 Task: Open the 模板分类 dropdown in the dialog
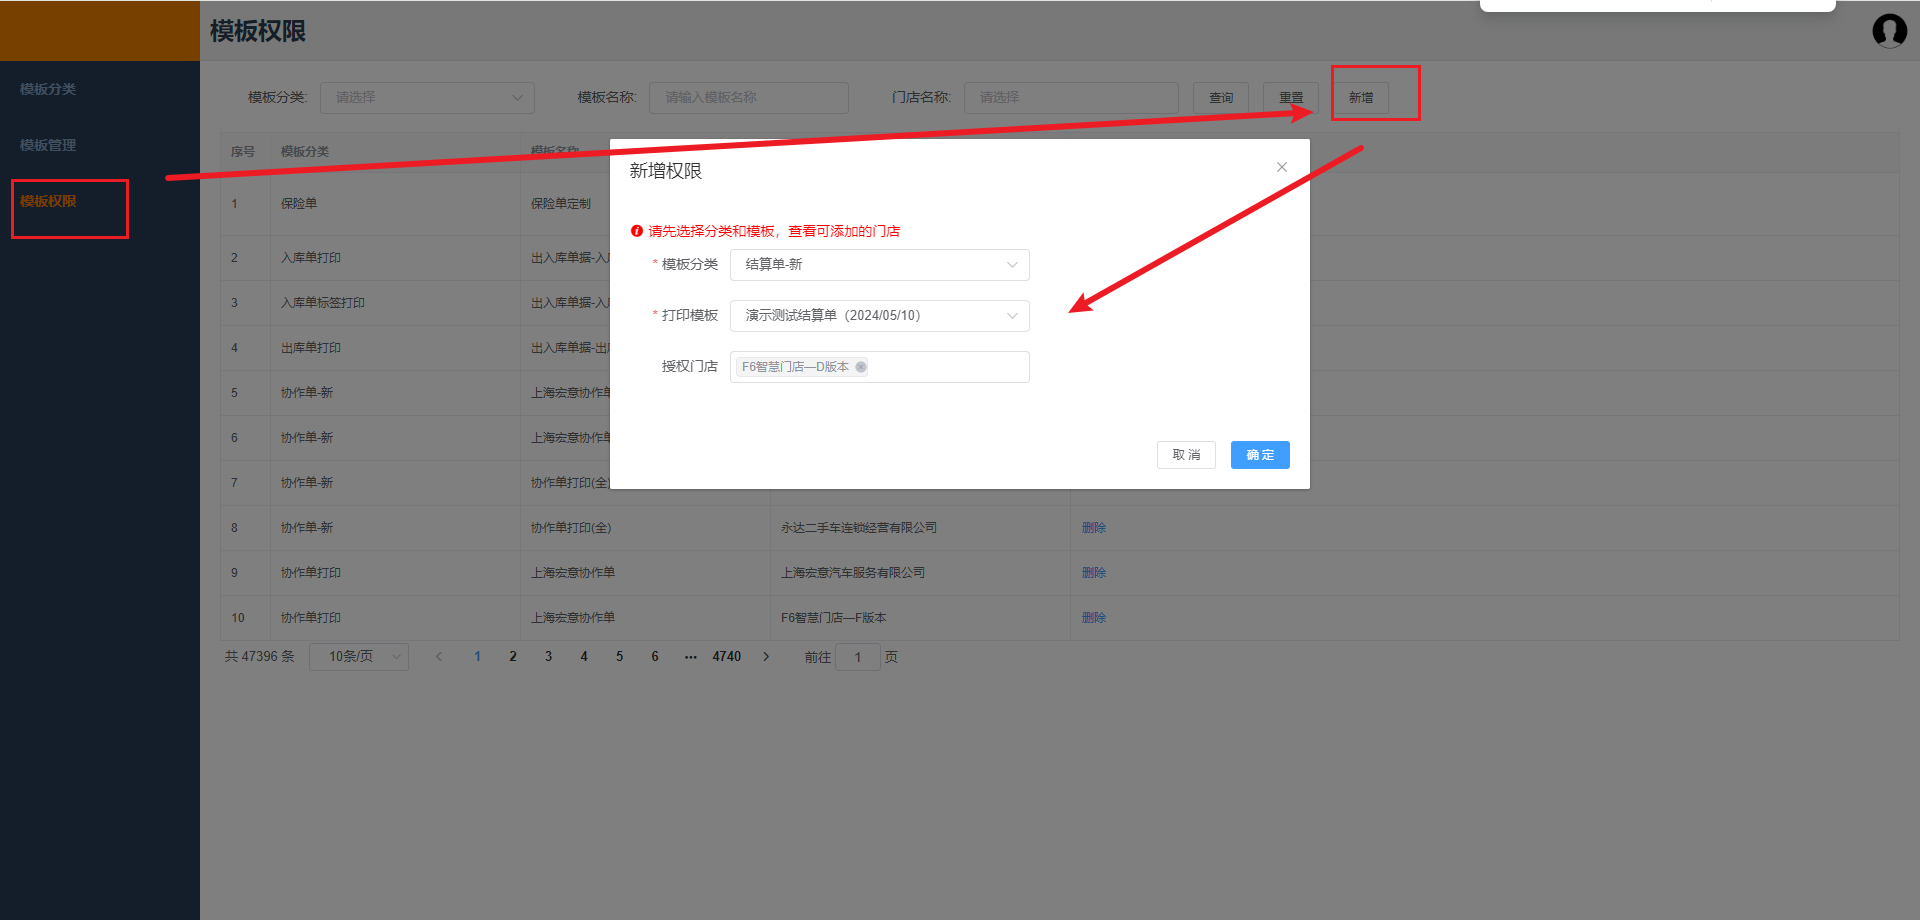[880, 265]
